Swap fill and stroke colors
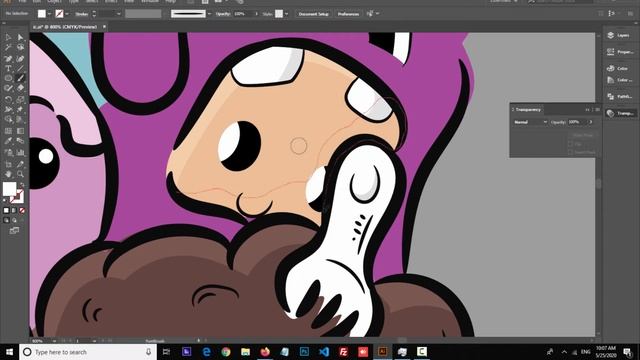The height and width of the screenshot is (360, 640). 22,185
